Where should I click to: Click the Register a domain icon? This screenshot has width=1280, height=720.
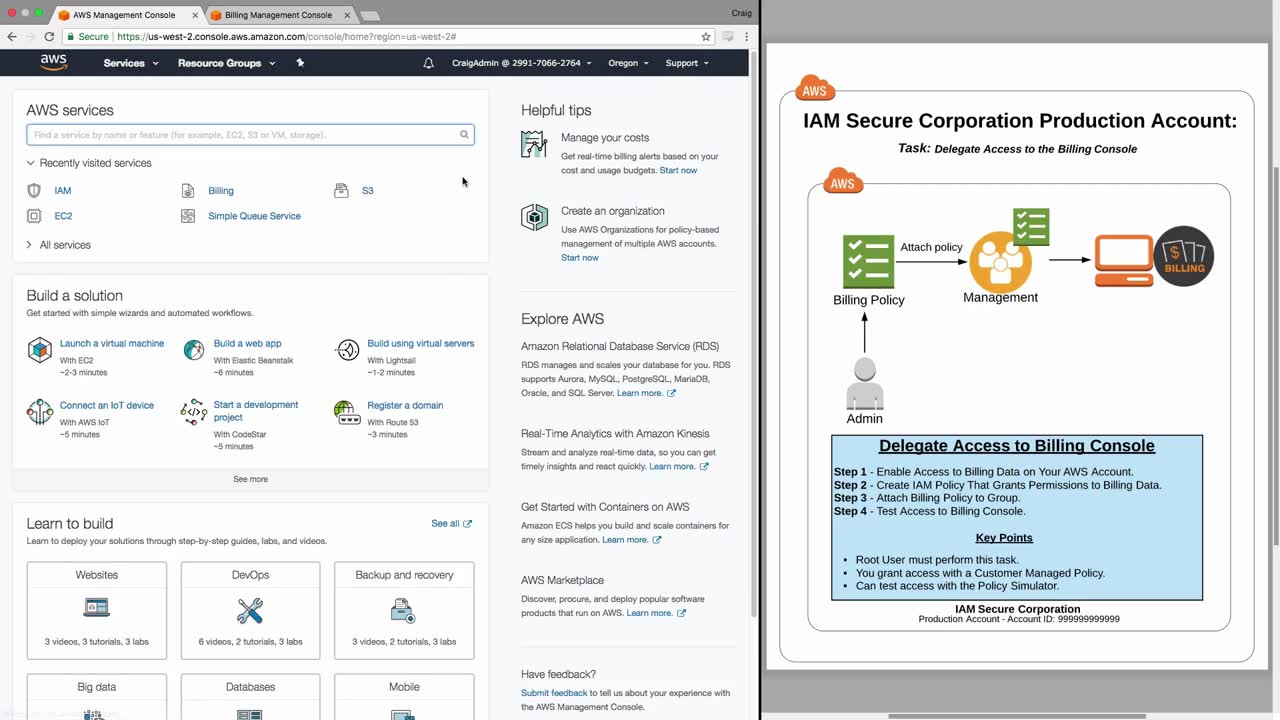347,412
